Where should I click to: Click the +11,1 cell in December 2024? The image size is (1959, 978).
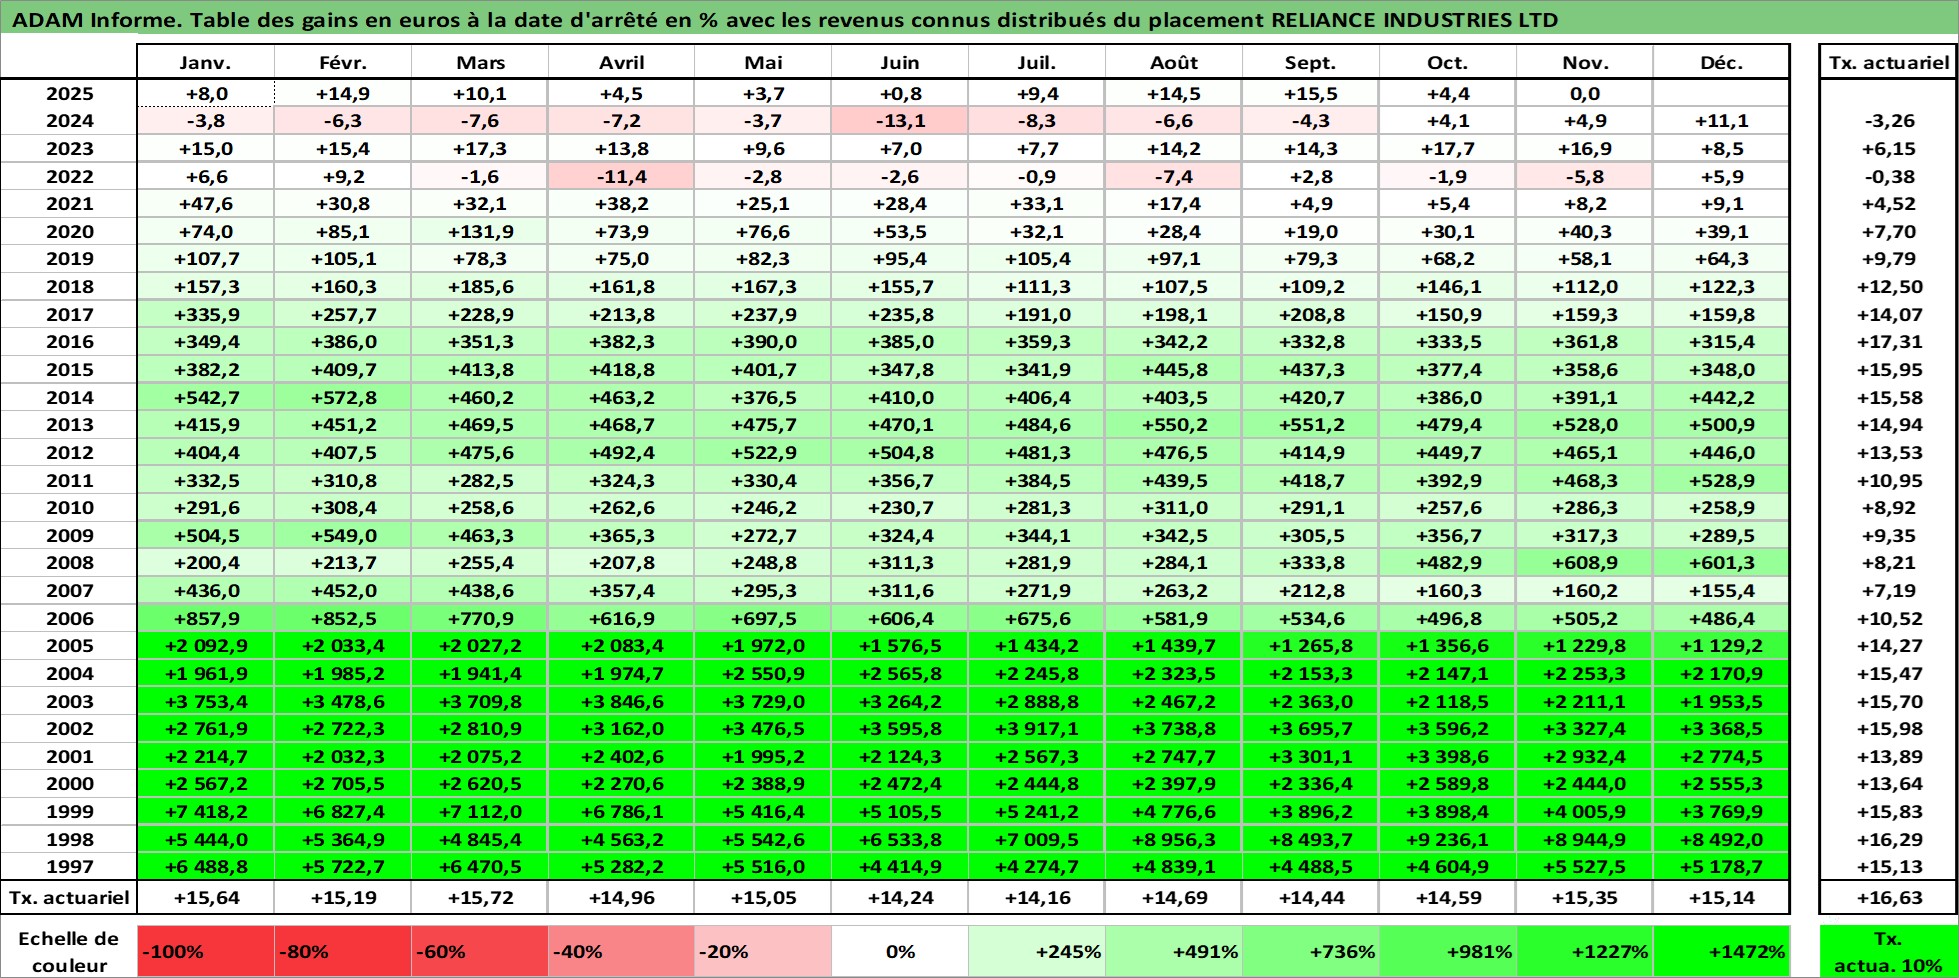[x=1722, y=121]
